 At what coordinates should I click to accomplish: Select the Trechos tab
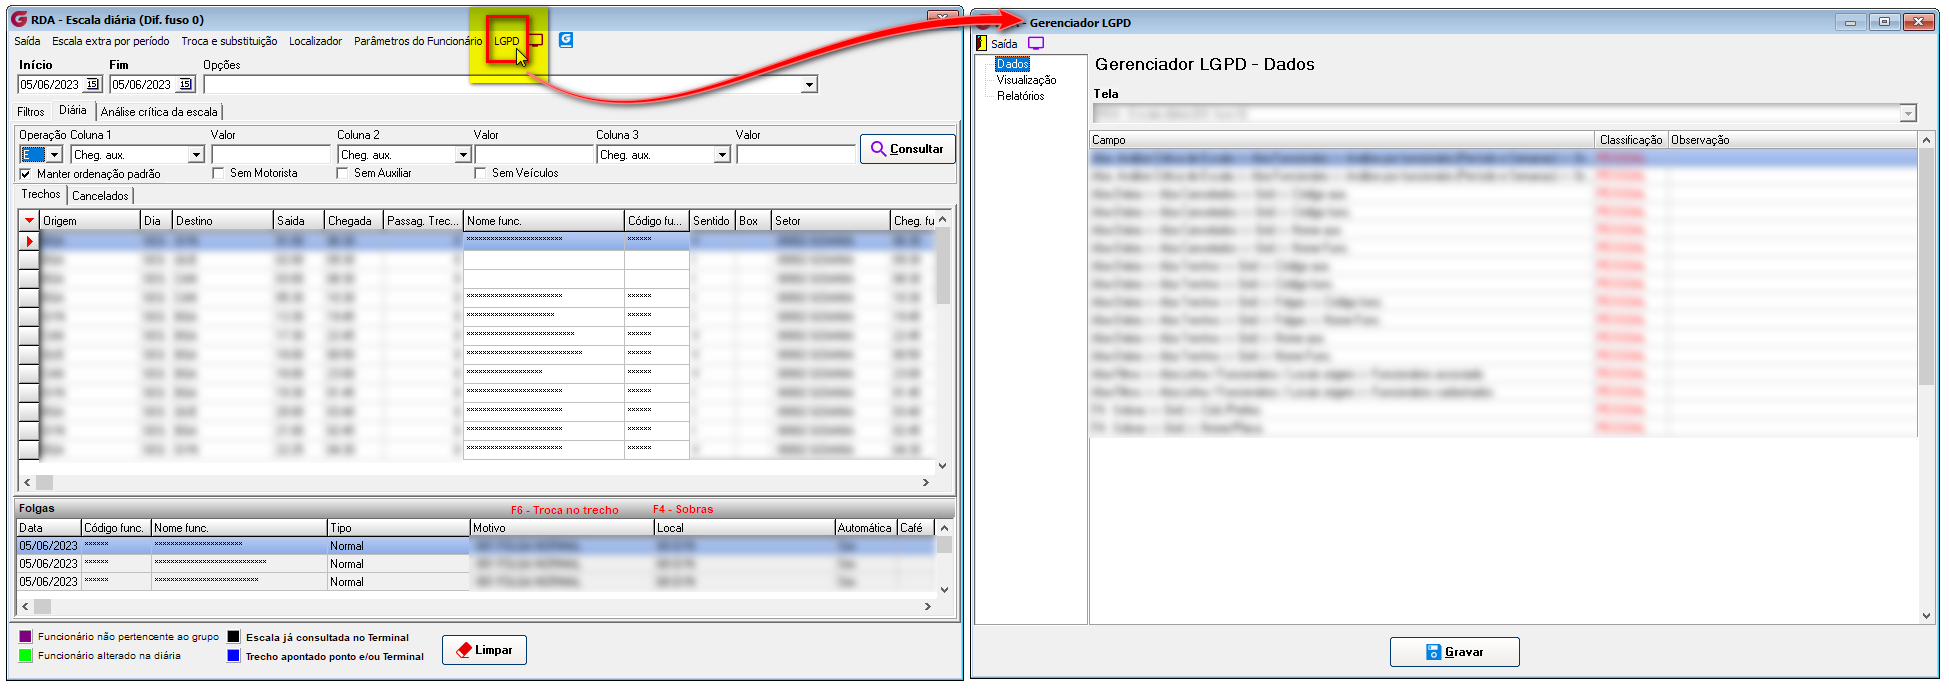pyautogui.click(x=42, y=194)
